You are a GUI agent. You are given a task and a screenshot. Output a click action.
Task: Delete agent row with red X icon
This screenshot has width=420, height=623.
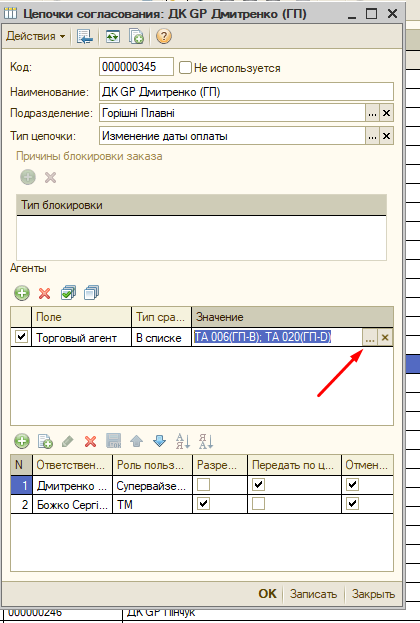pos(45,293)
